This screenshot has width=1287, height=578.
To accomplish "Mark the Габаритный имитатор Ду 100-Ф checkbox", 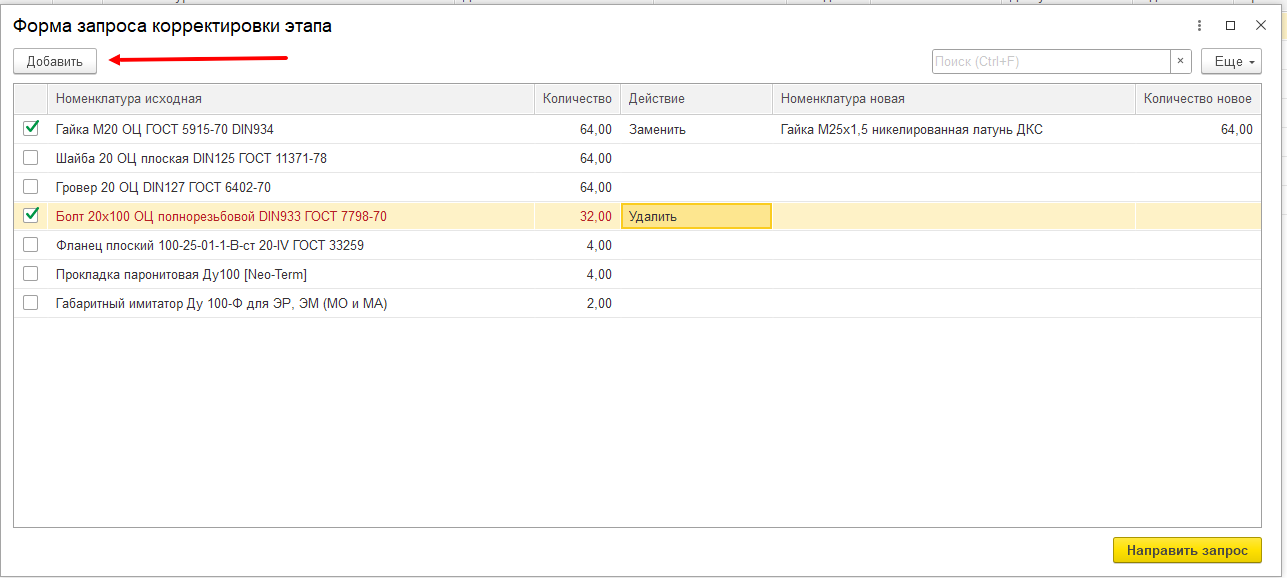I will [31, 303].
